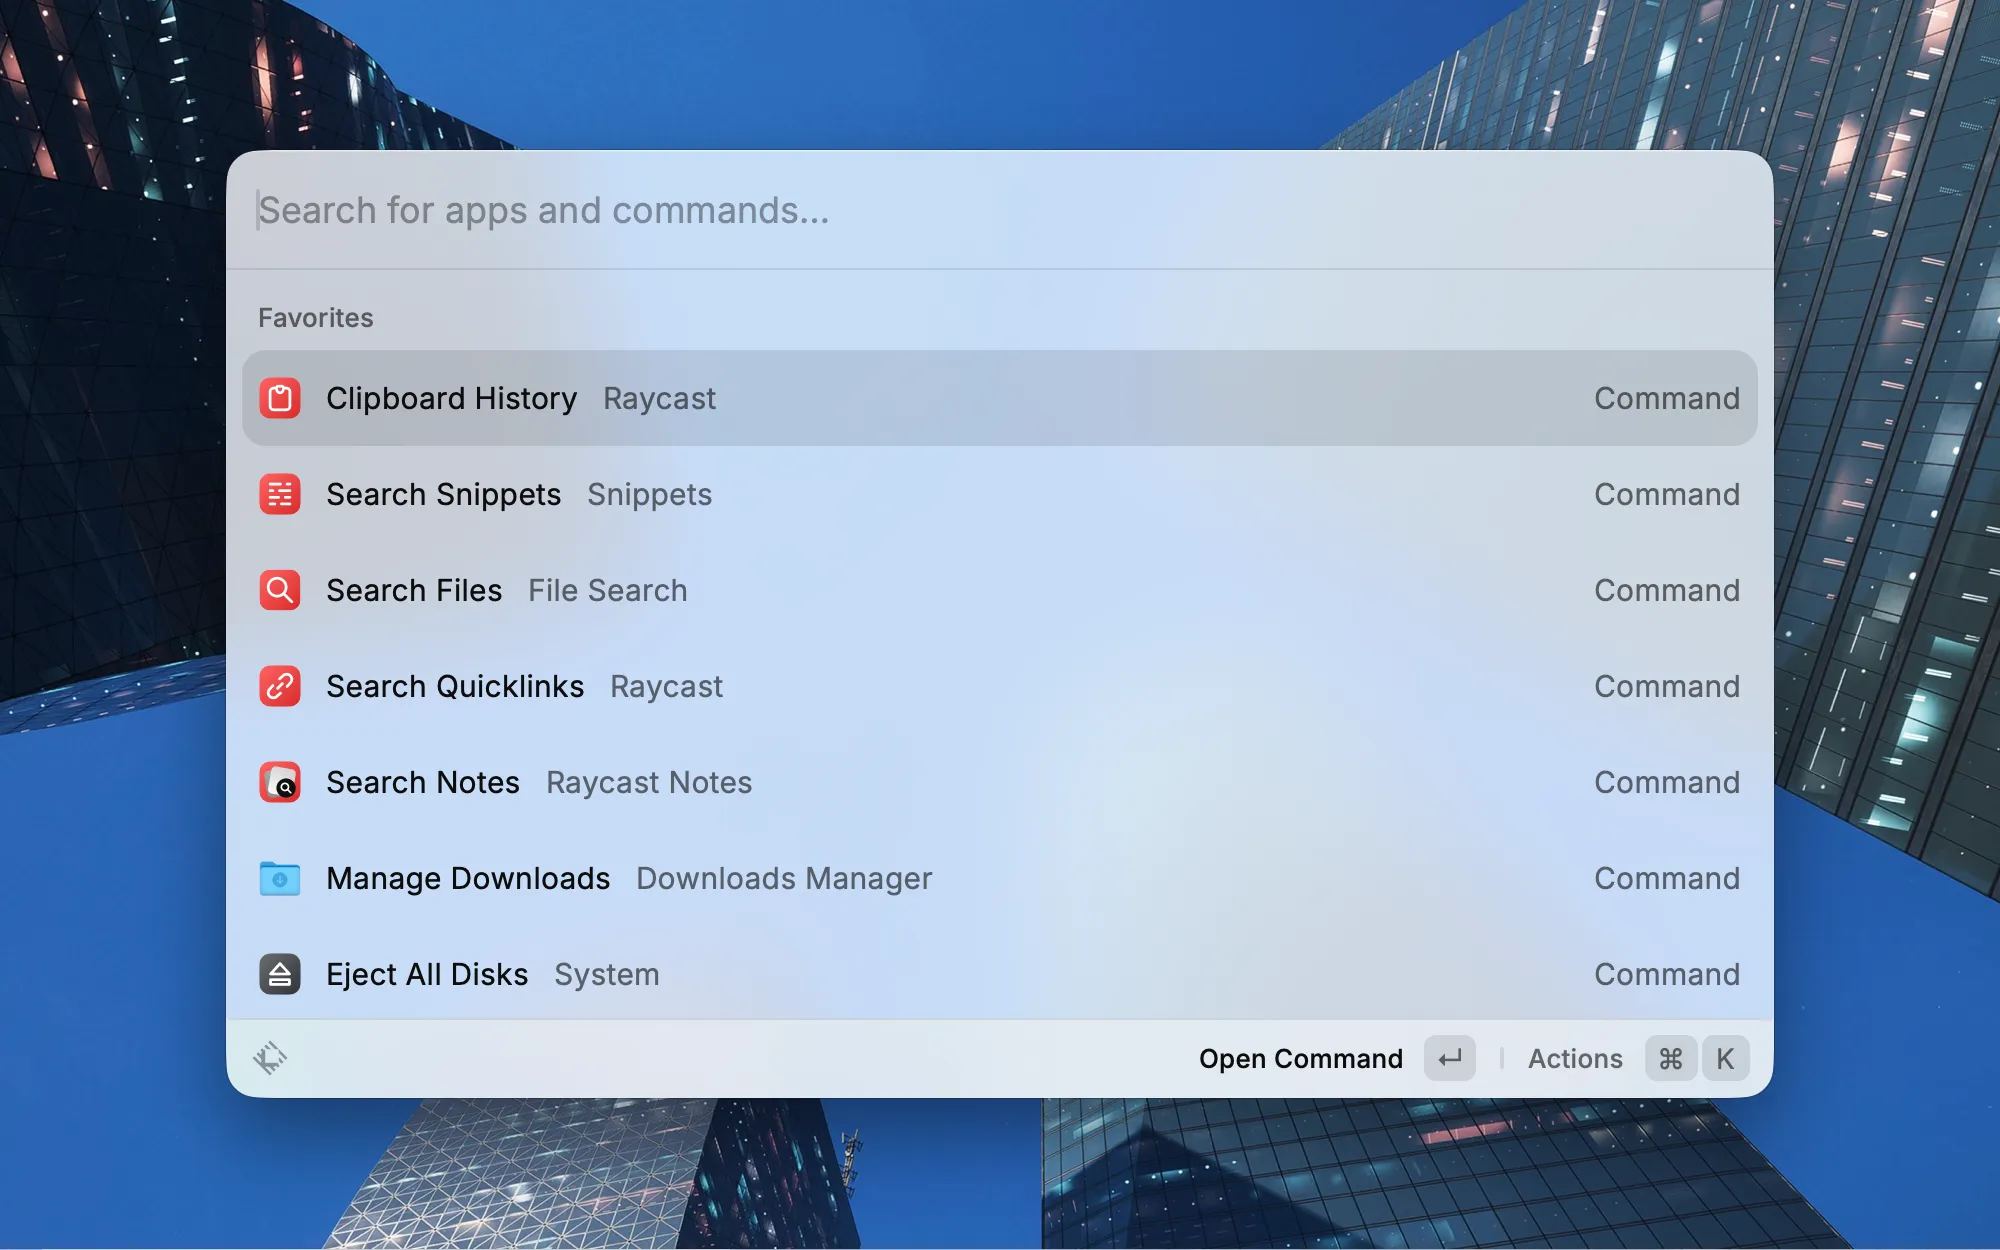Launch the Manage Downloads command
Viewport: 2000px width, 1250px height.
(x=1000, y=878)
